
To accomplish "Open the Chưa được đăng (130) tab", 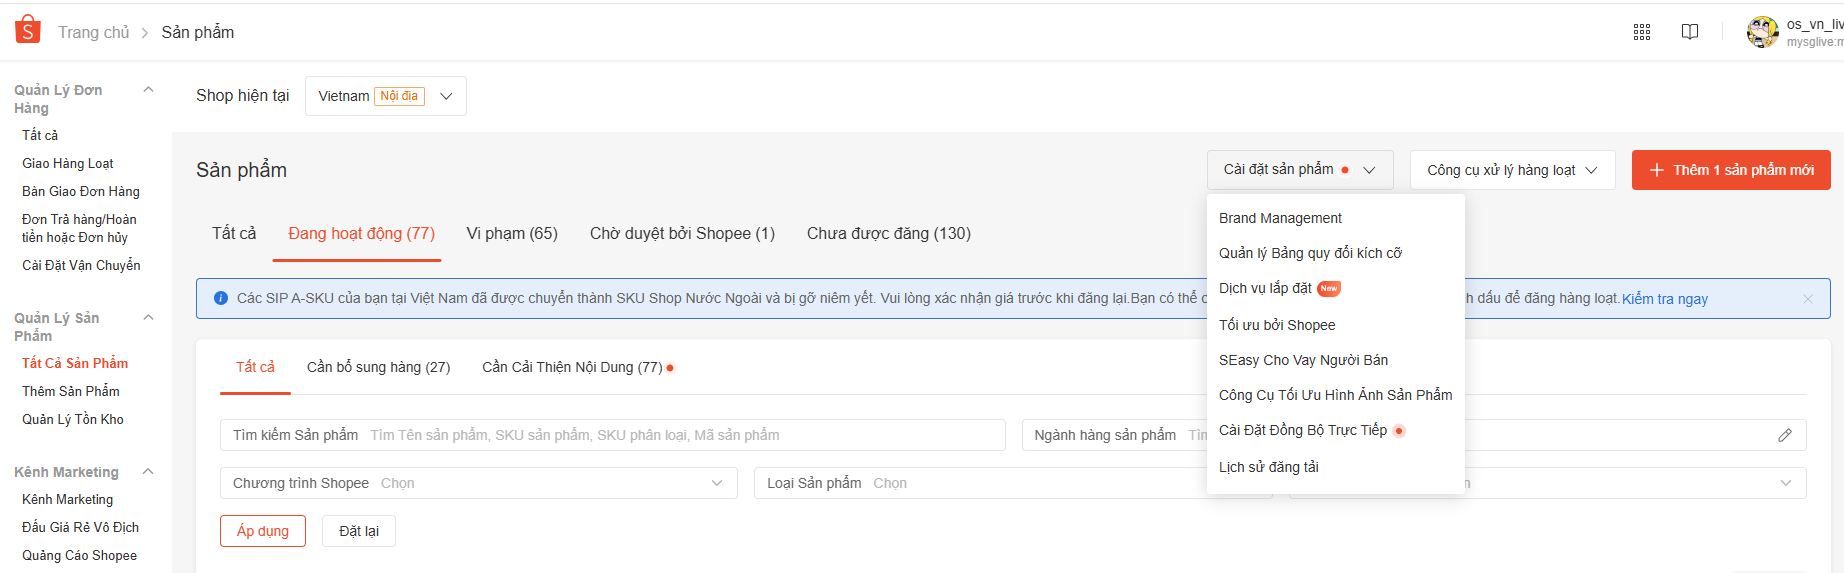I will pyautogui.click(x=889, y=233).
